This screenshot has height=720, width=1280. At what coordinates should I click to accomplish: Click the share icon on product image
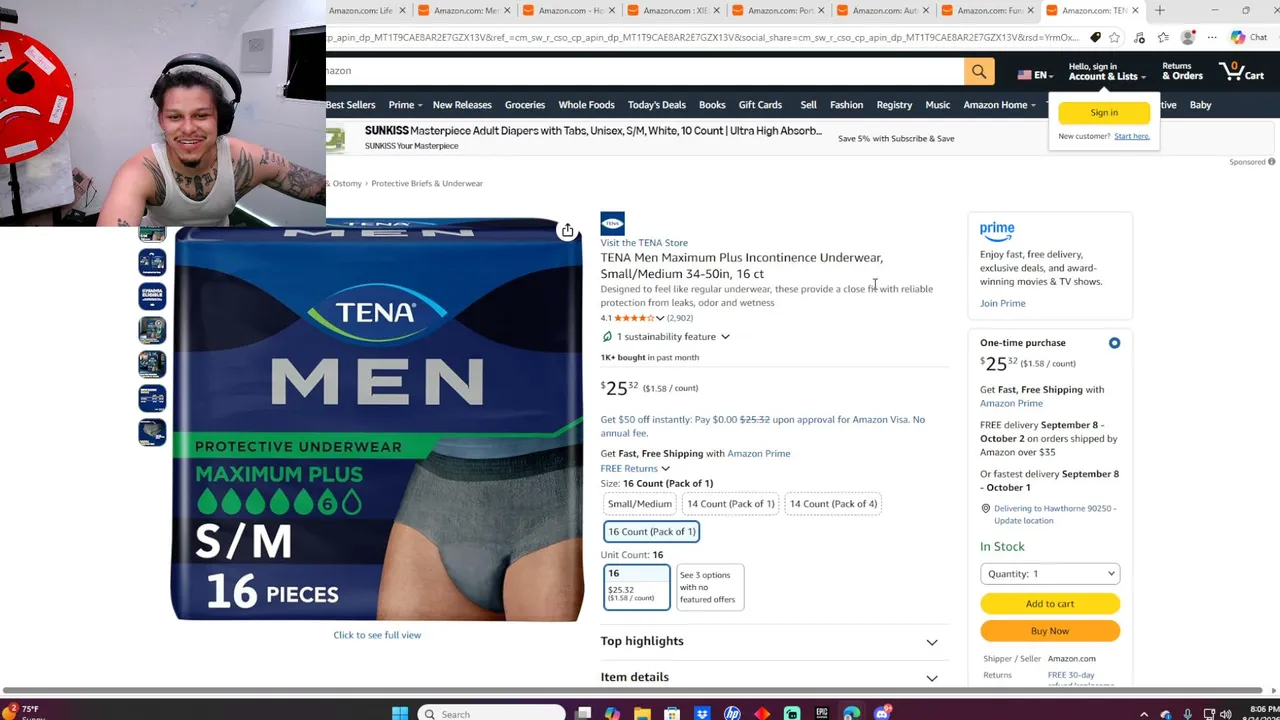tap(567, 231)
